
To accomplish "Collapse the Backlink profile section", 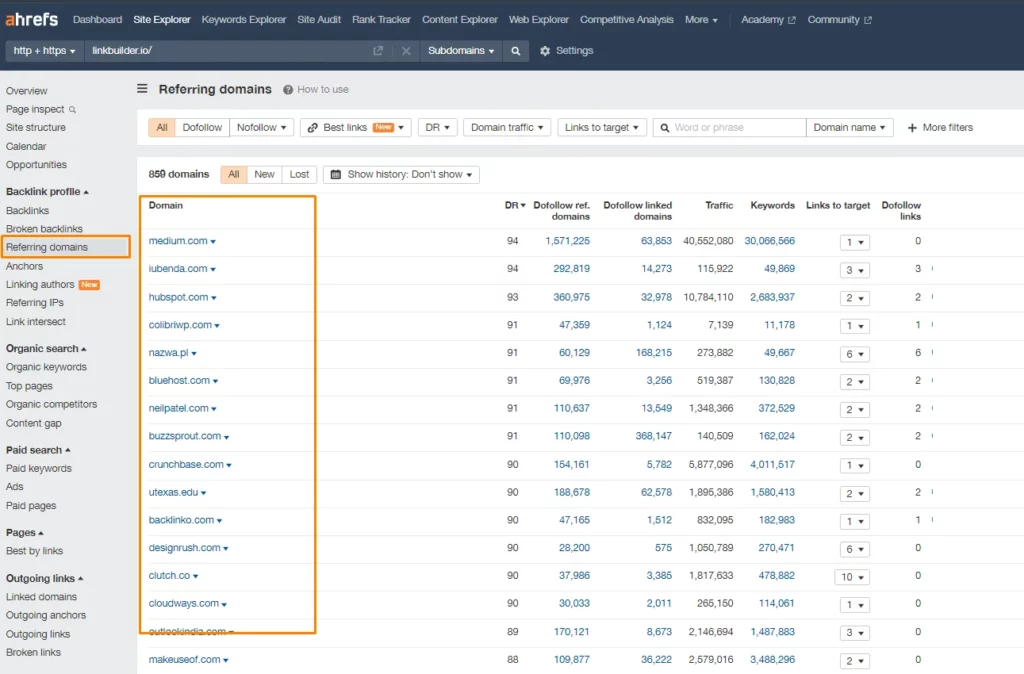I will [47, 191].
